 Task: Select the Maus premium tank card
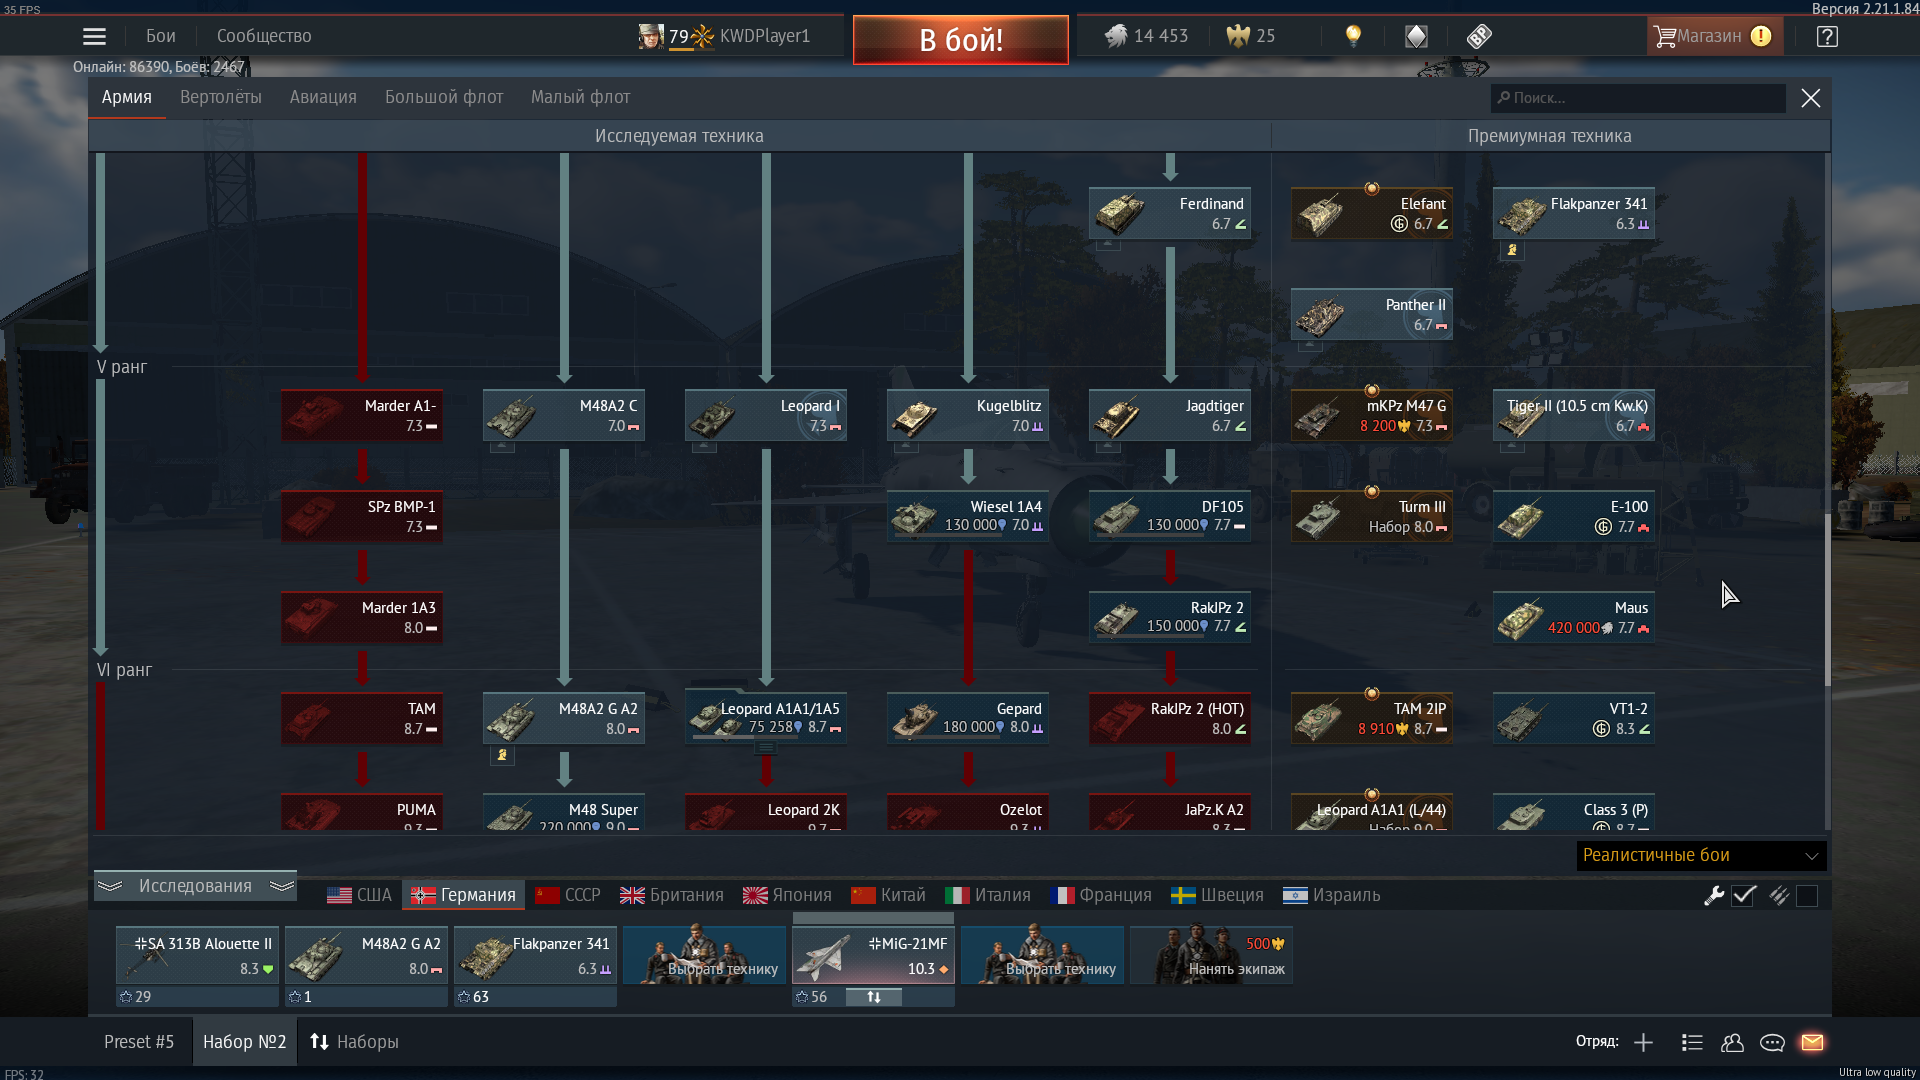[x=1574, y=617]
